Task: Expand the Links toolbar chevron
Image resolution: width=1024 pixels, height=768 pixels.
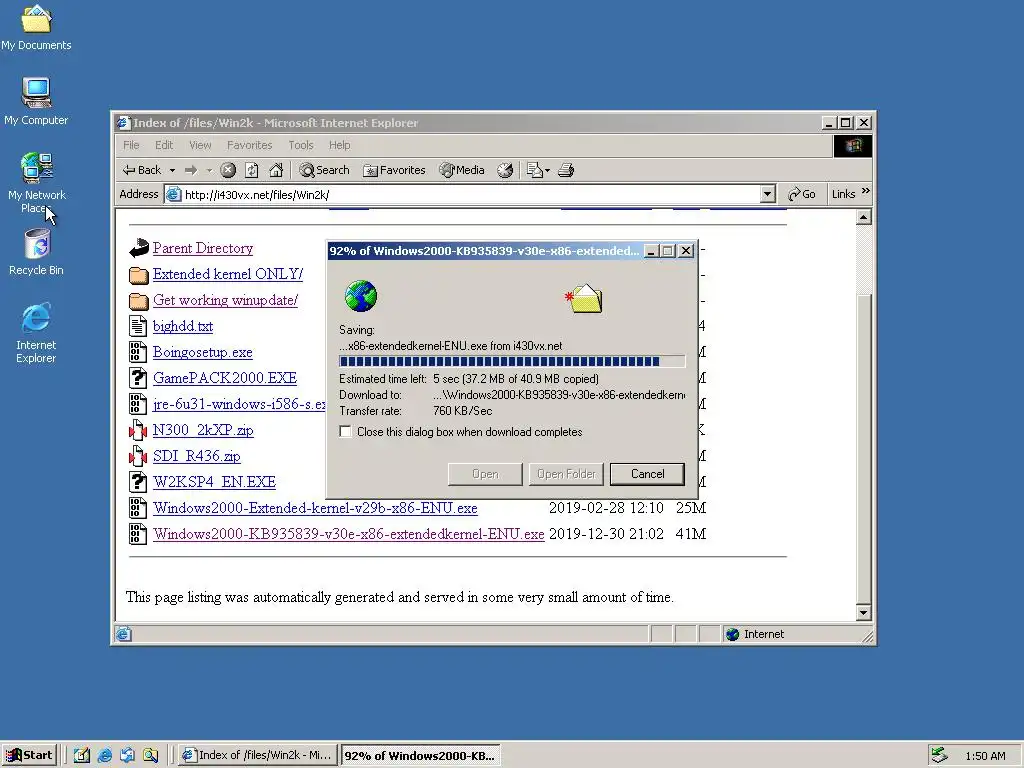Action: pos(866,191)
